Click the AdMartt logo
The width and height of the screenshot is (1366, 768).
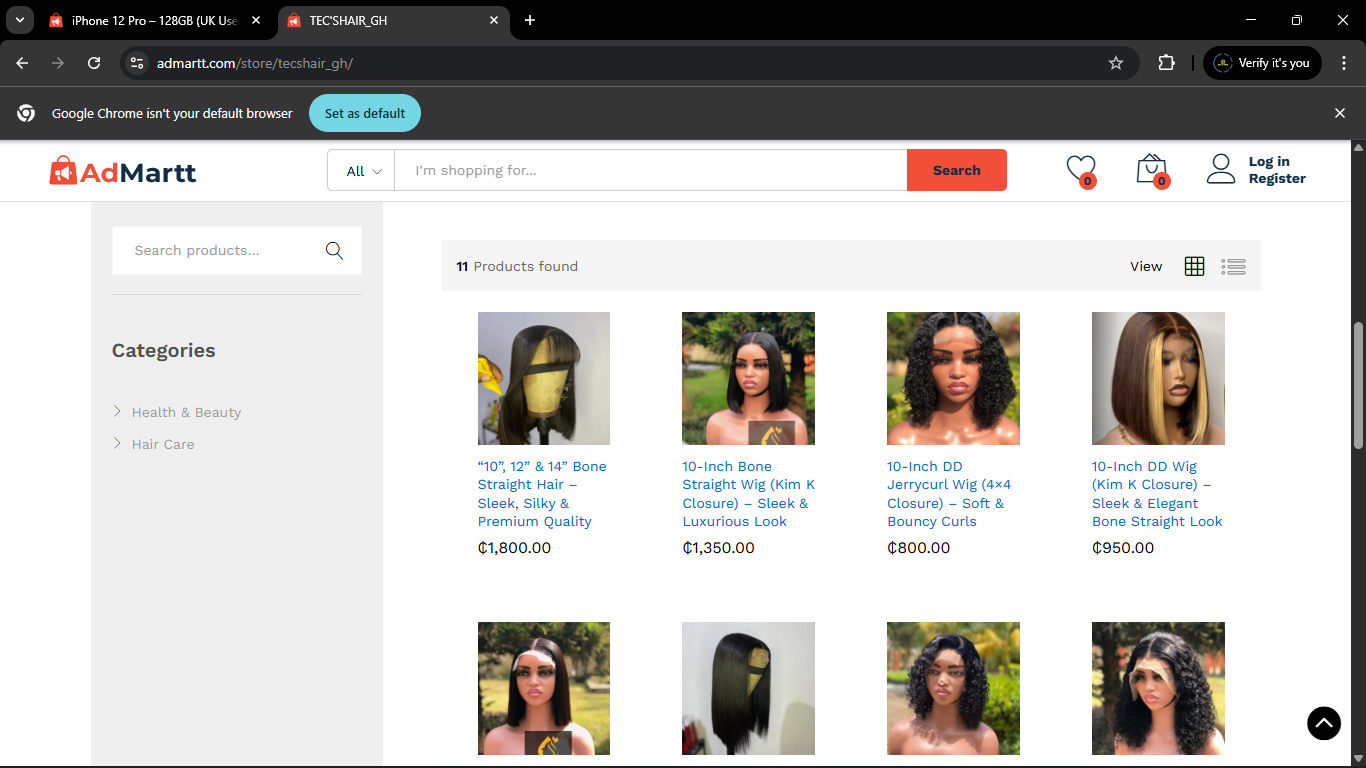[123, 171]
